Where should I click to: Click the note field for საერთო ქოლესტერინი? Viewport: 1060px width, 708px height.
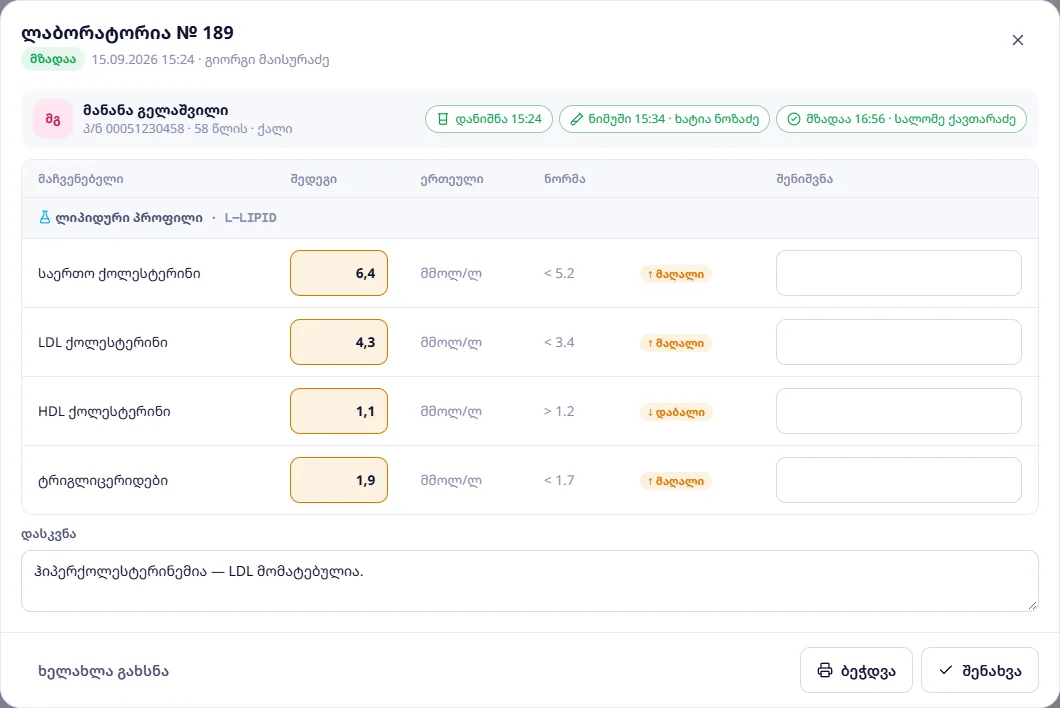coord(898,273)
